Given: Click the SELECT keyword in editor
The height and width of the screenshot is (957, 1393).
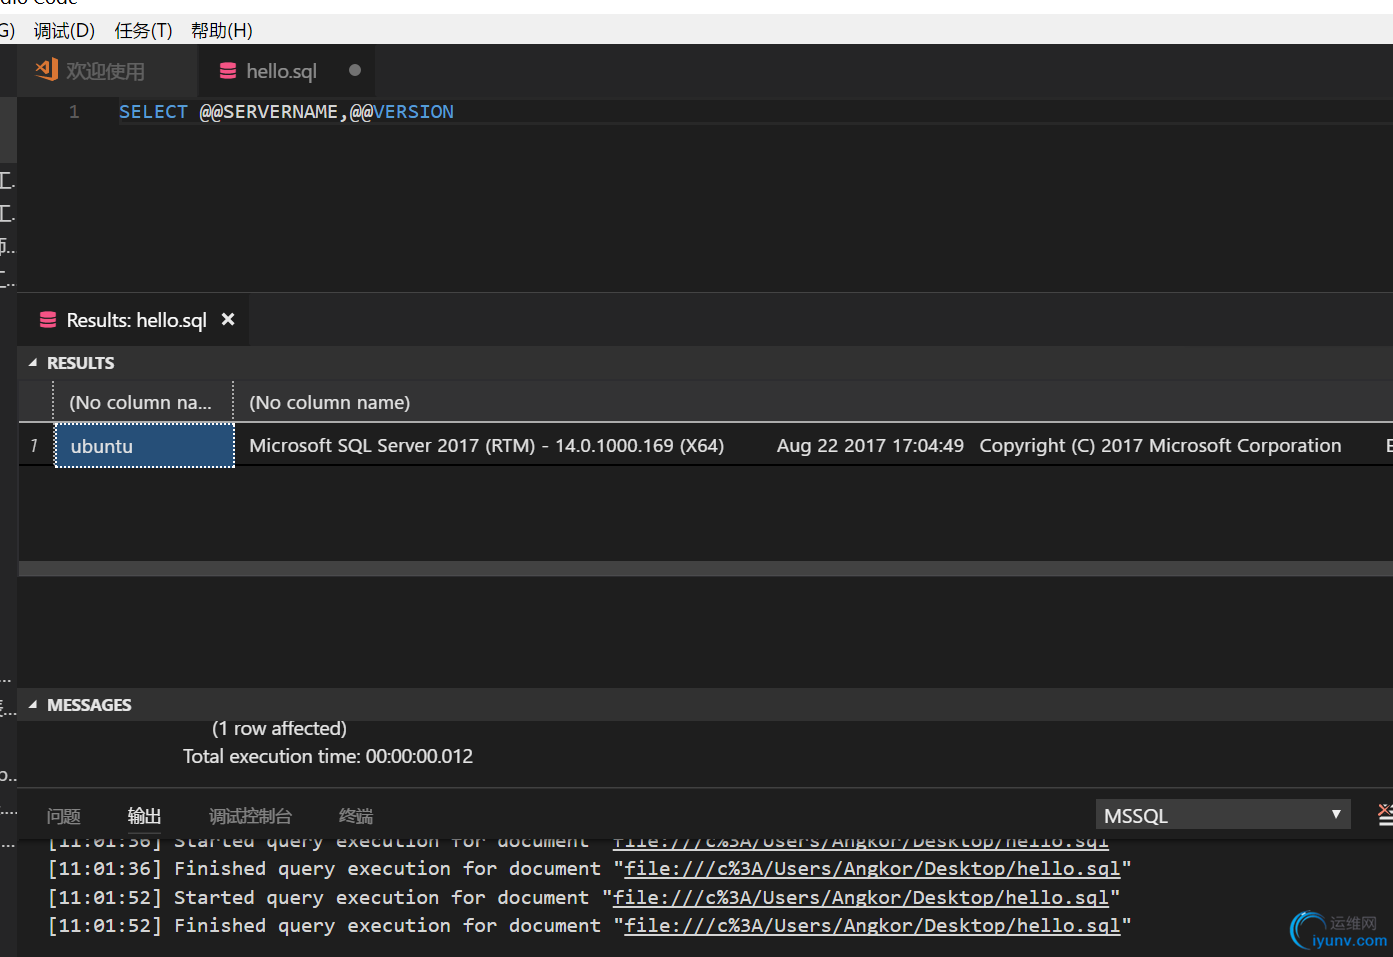Looking at the screenshot, I should 153,112.
